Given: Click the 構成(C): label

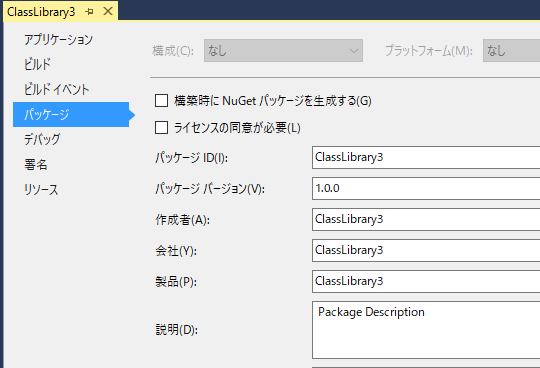Looking at the screenshot, I should coord(173,51).
